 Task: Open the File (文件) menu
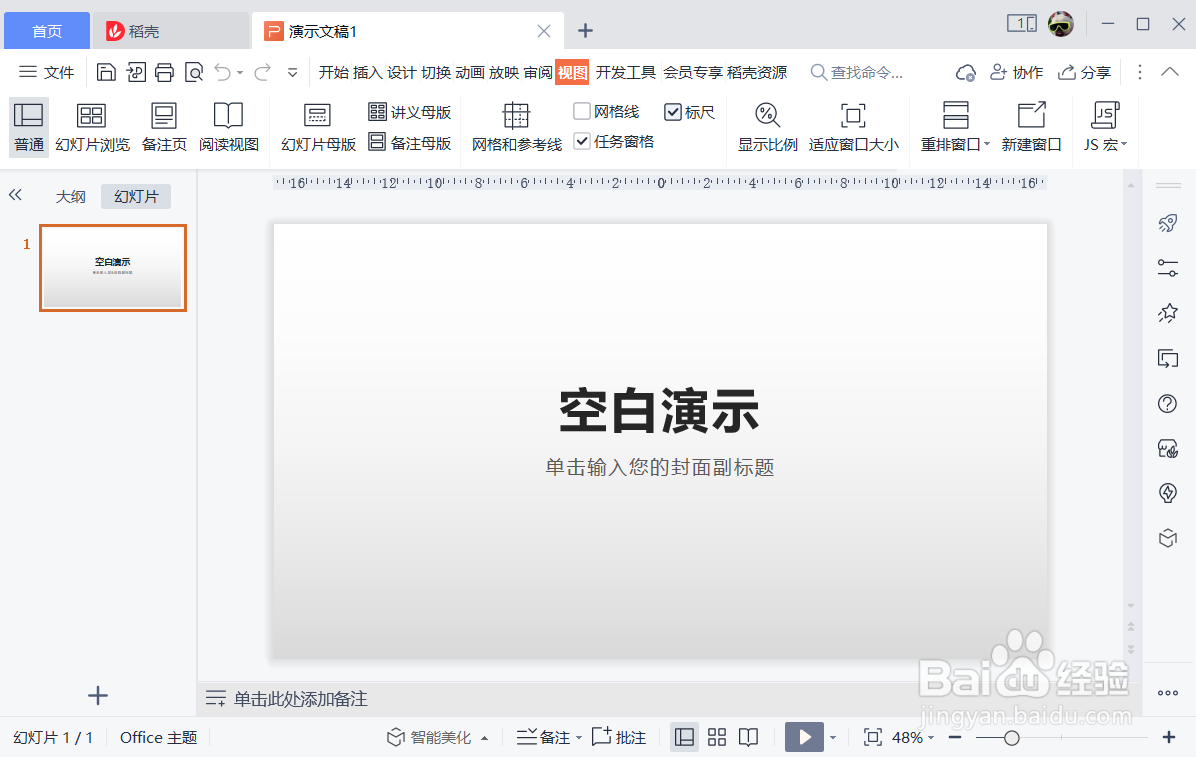click(x=47, y=72)
